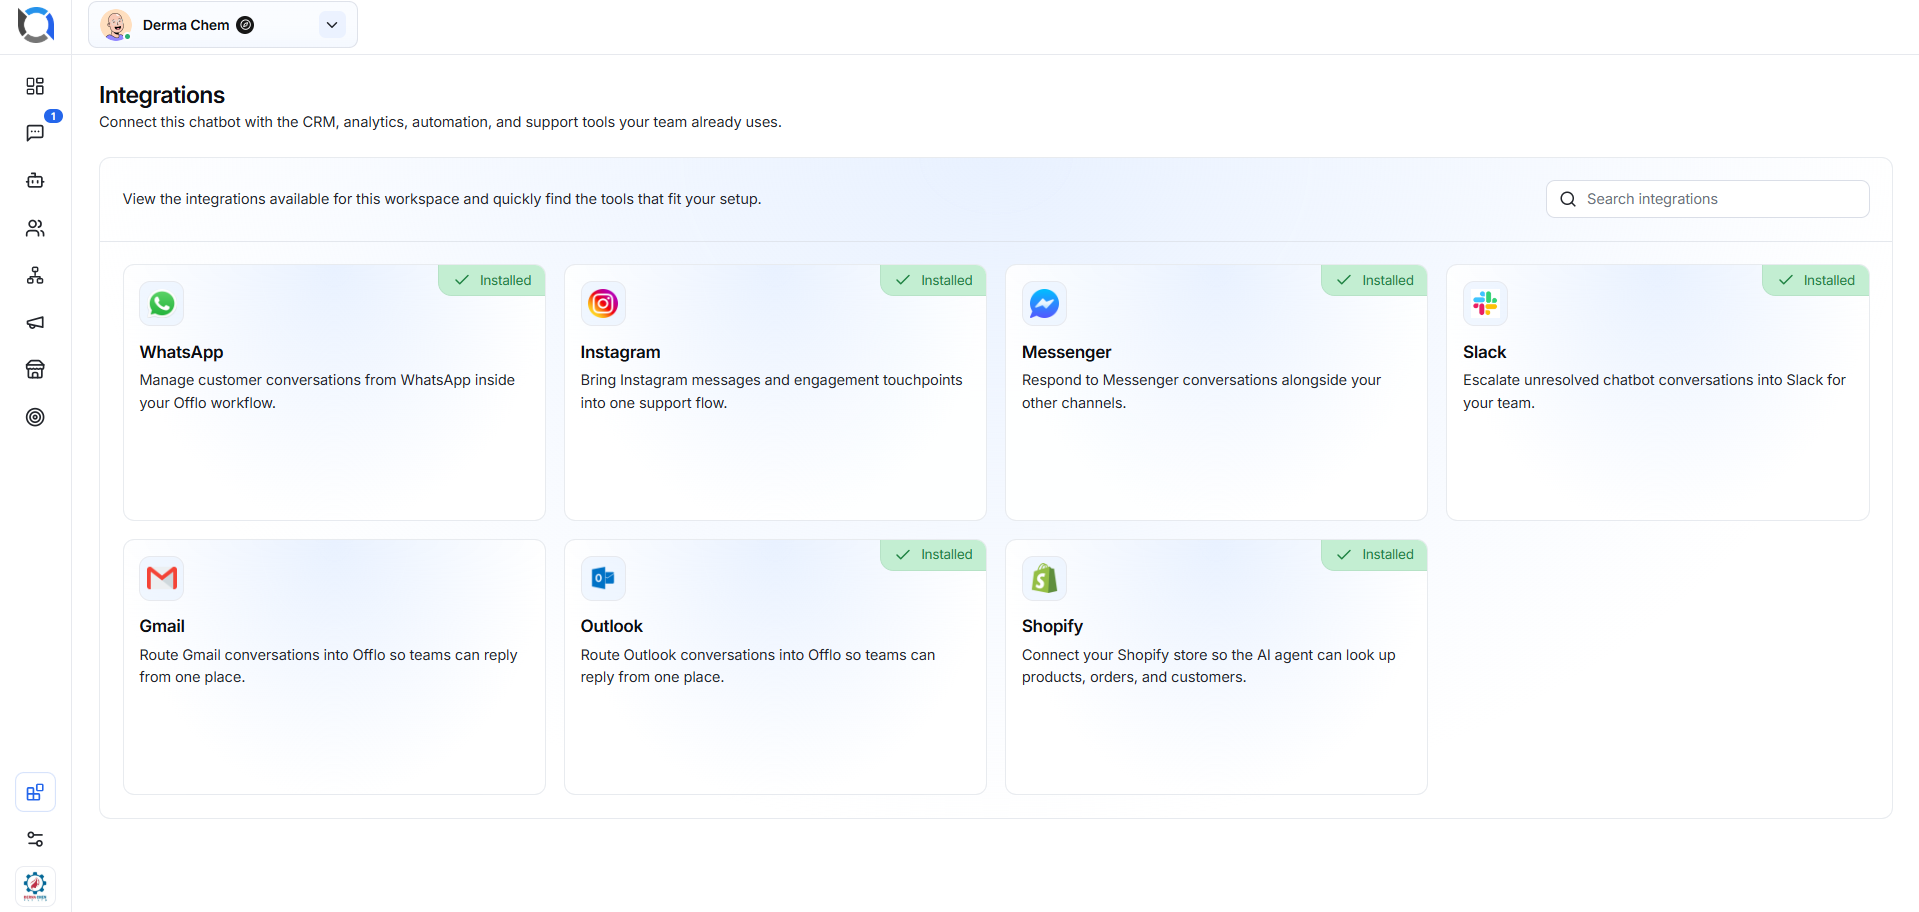
Task: Click the Installed badge on Instagram card
Action: point(933,280)
